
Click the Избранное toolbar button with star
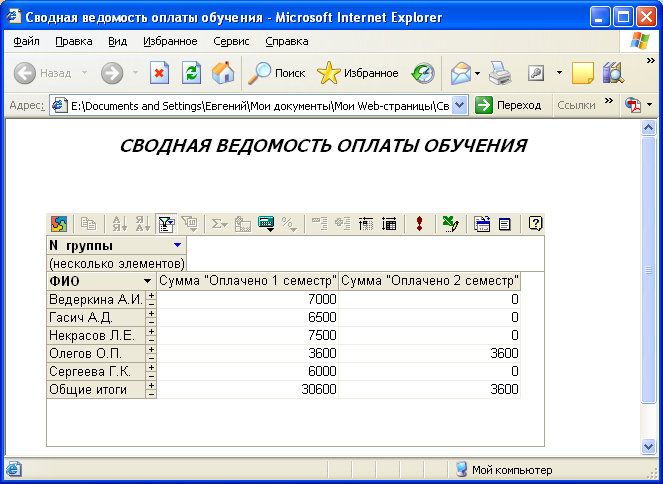358,73
